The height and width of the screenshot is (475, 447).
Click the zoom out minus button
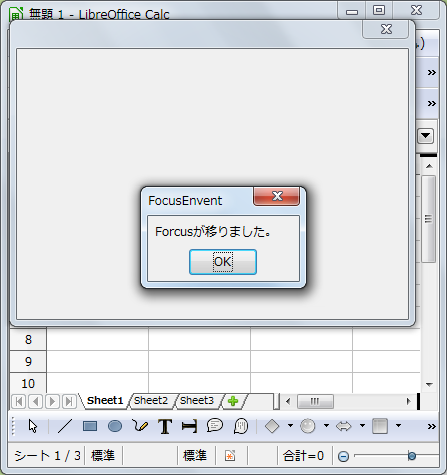(x=343, y=456)
